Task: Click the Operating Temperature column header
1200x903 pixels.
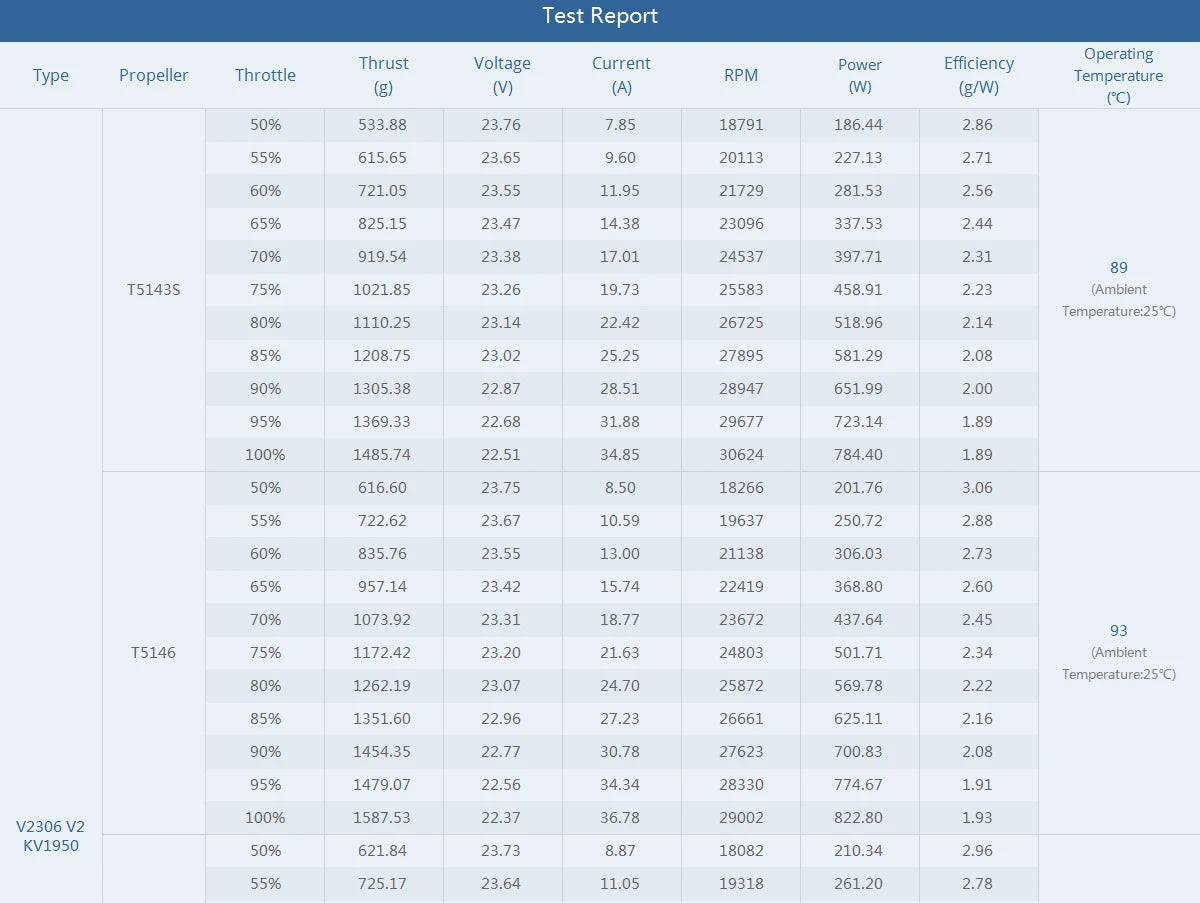Action: 1118,75
